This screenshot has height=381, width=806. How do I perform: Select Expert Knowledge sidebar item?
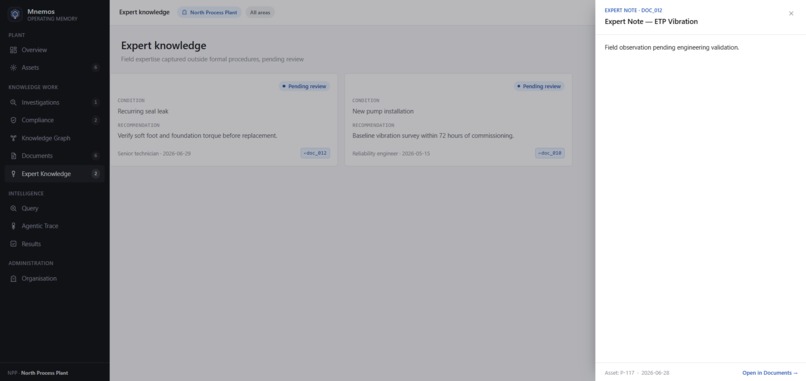(54, 174)
